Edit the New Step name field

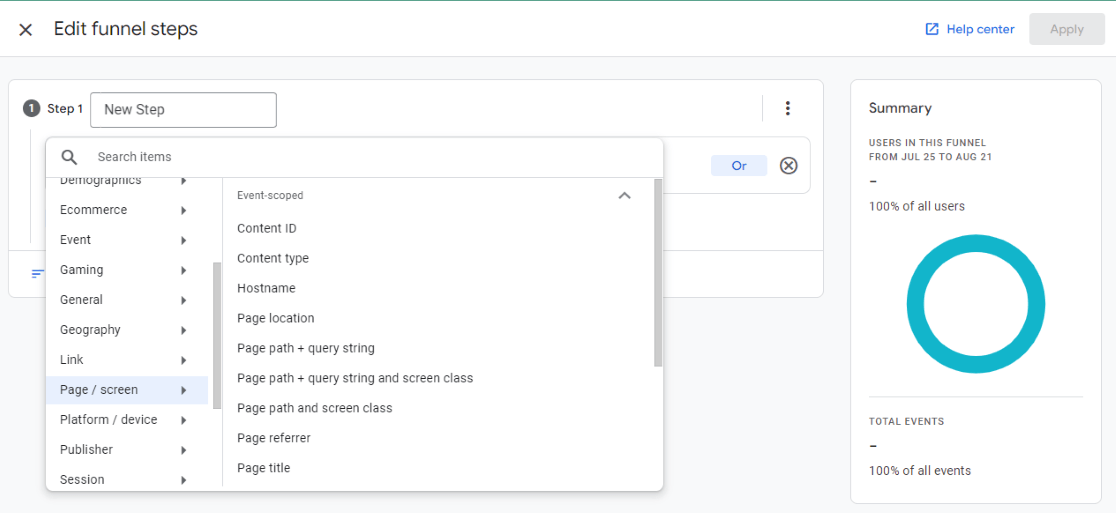coord(183,110)
